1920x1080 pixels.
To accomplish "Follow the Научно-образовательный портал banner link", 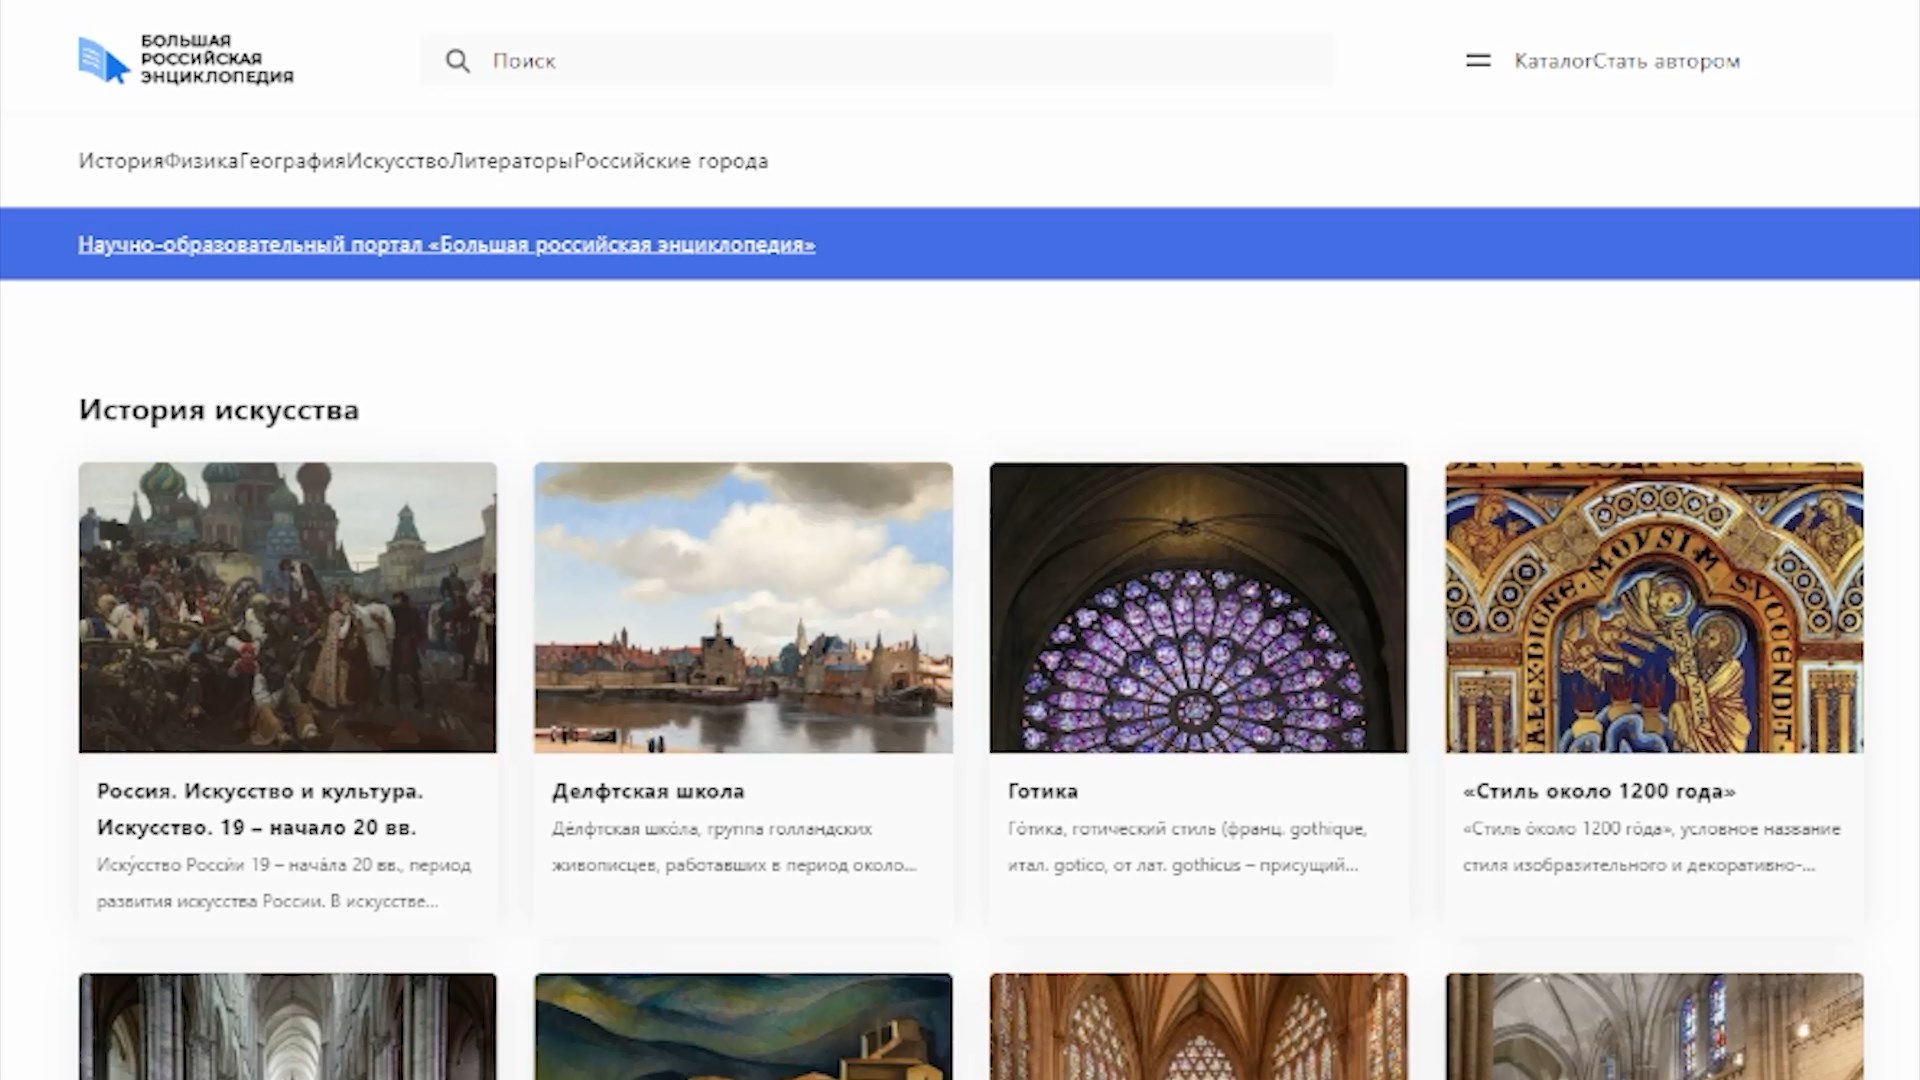I will [x=446, y=244].
